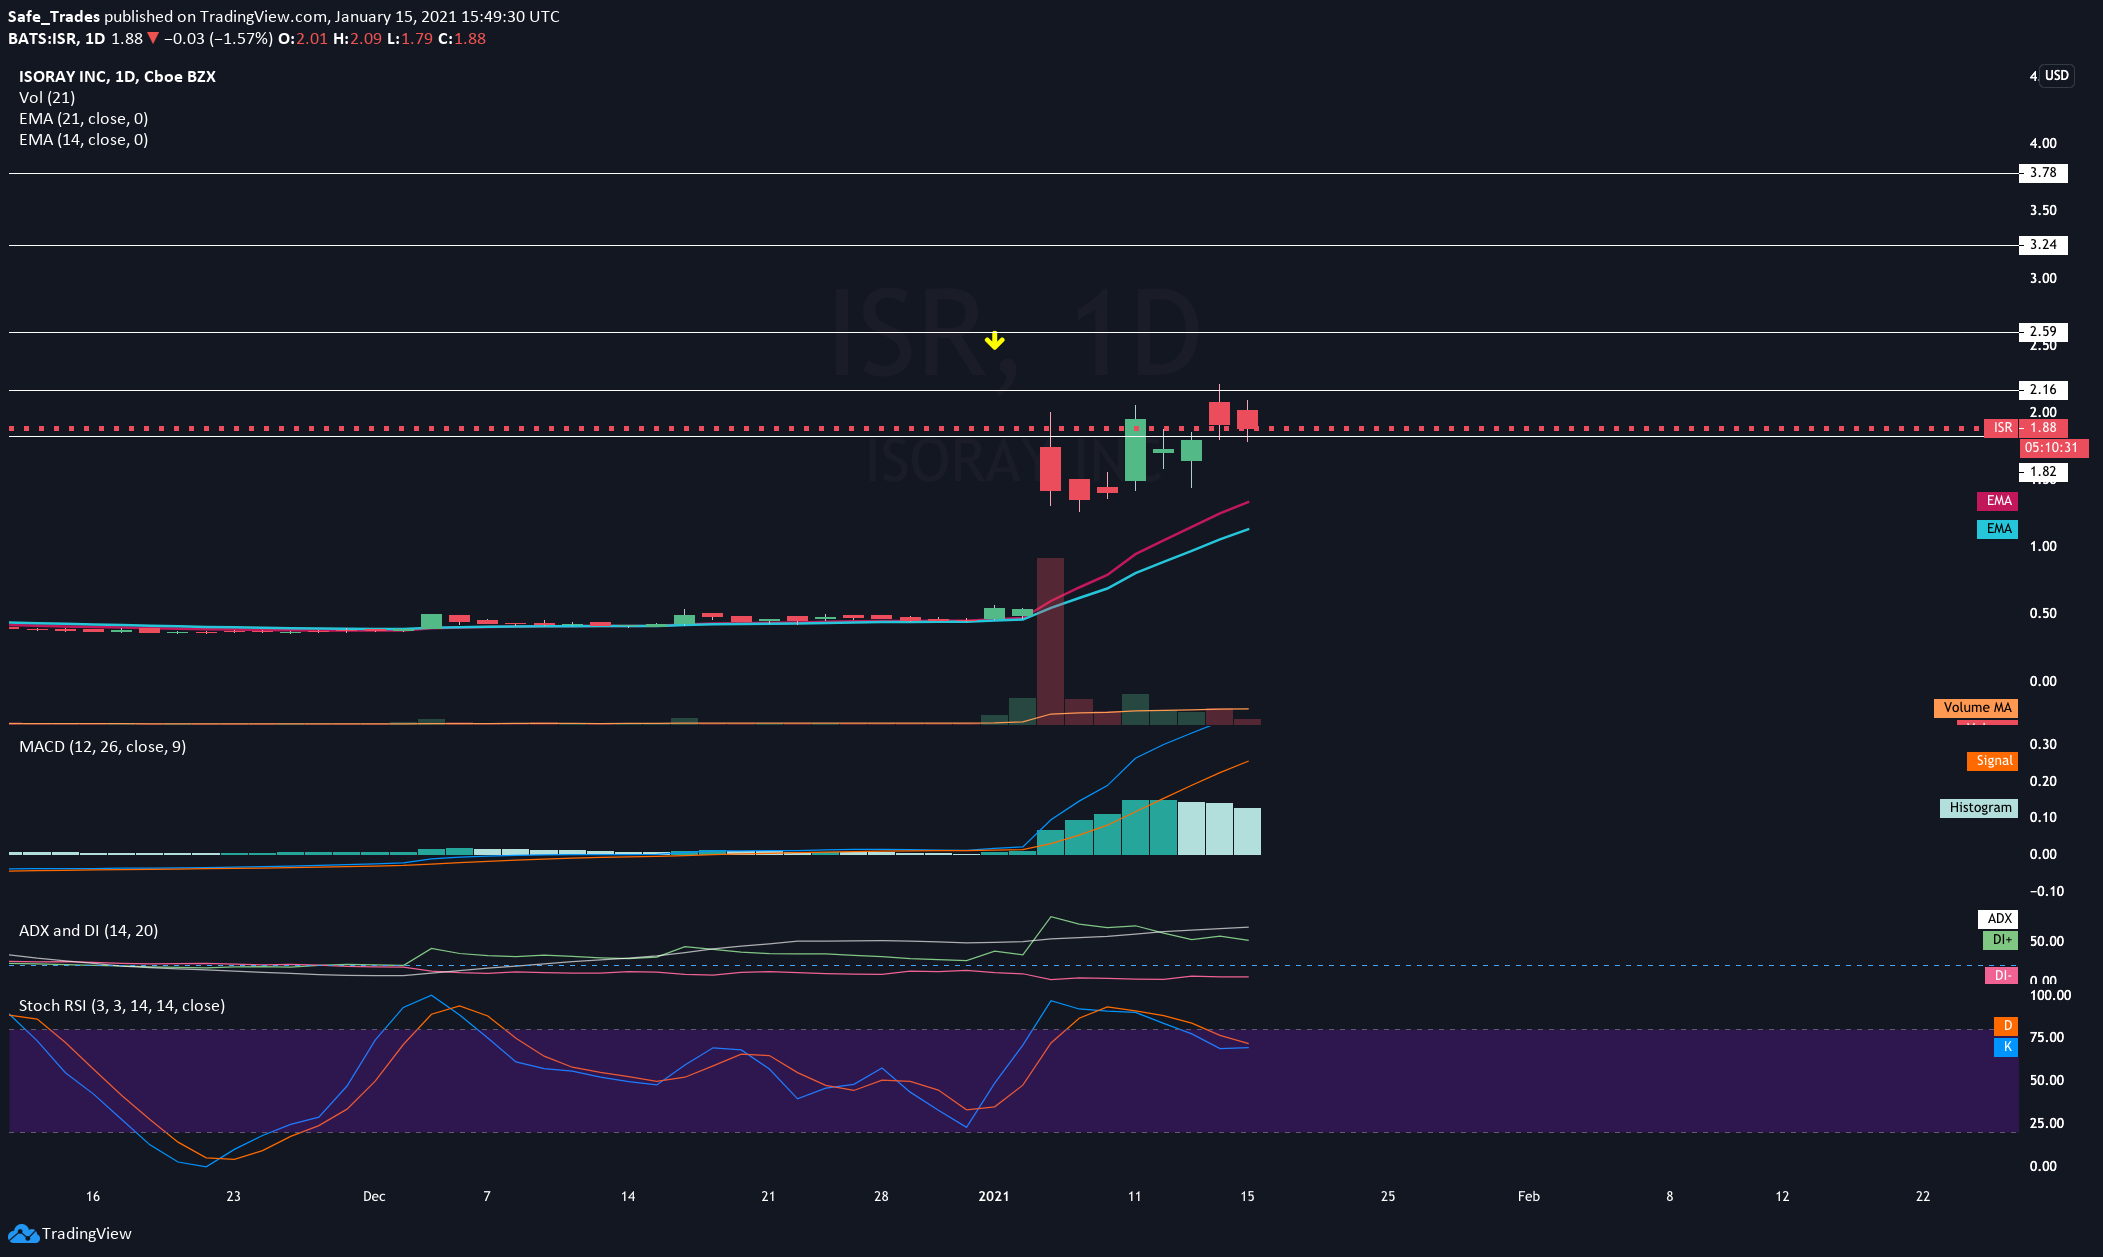Click the 3.00 price axis value
2103x1257 pixels.
pyautogui.click(x=2043, y=278)
